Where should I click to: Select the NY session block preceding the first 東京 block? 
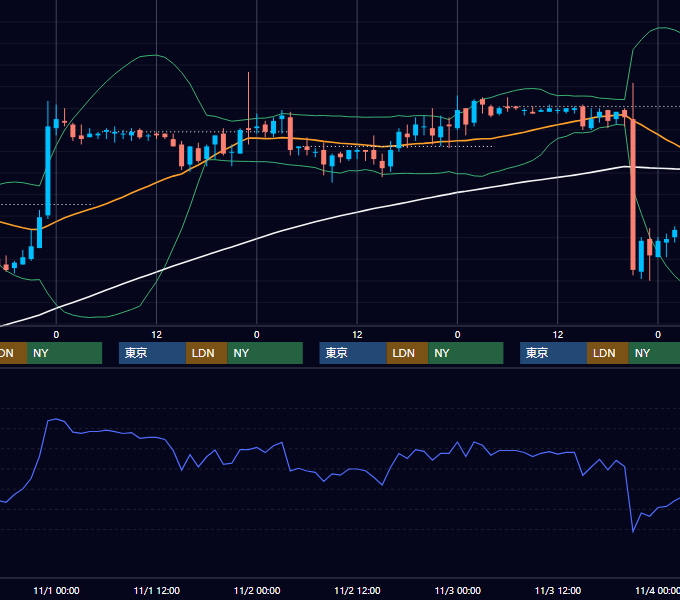click(x=64, y=353)
